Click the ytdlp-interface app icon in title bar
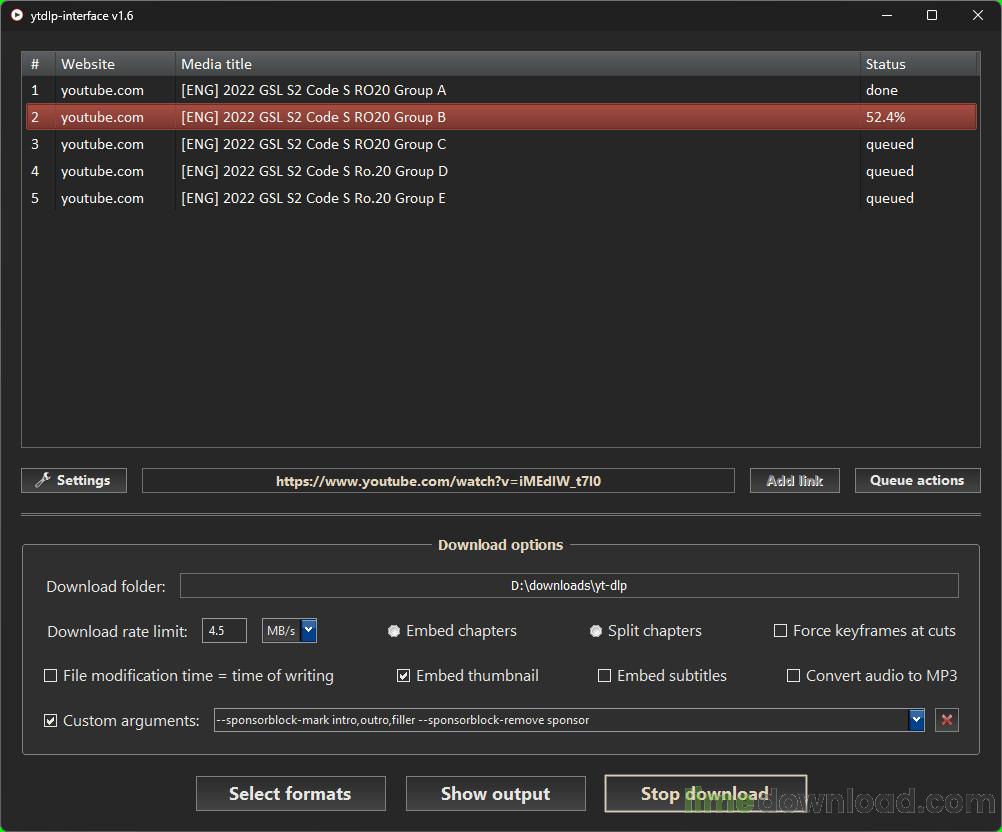Viewport: 1002px width, 832px height. (16, 16)
